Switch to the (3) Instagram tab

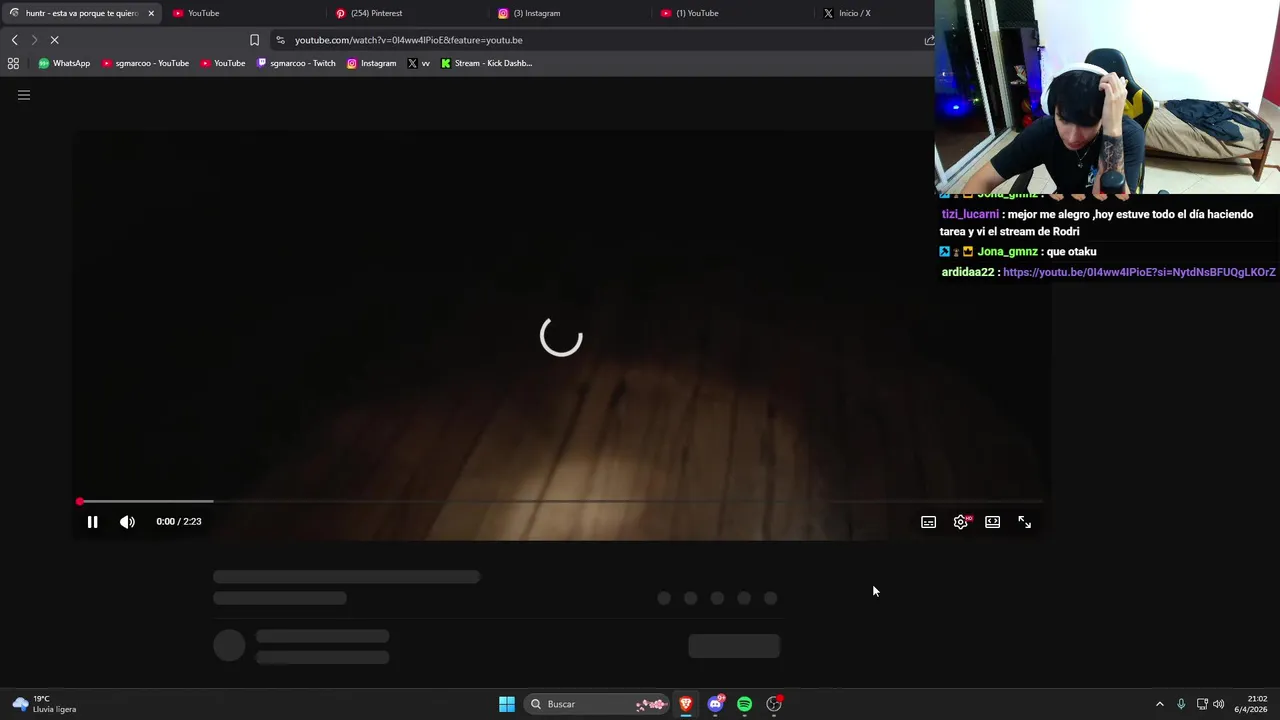coord(571,13)
